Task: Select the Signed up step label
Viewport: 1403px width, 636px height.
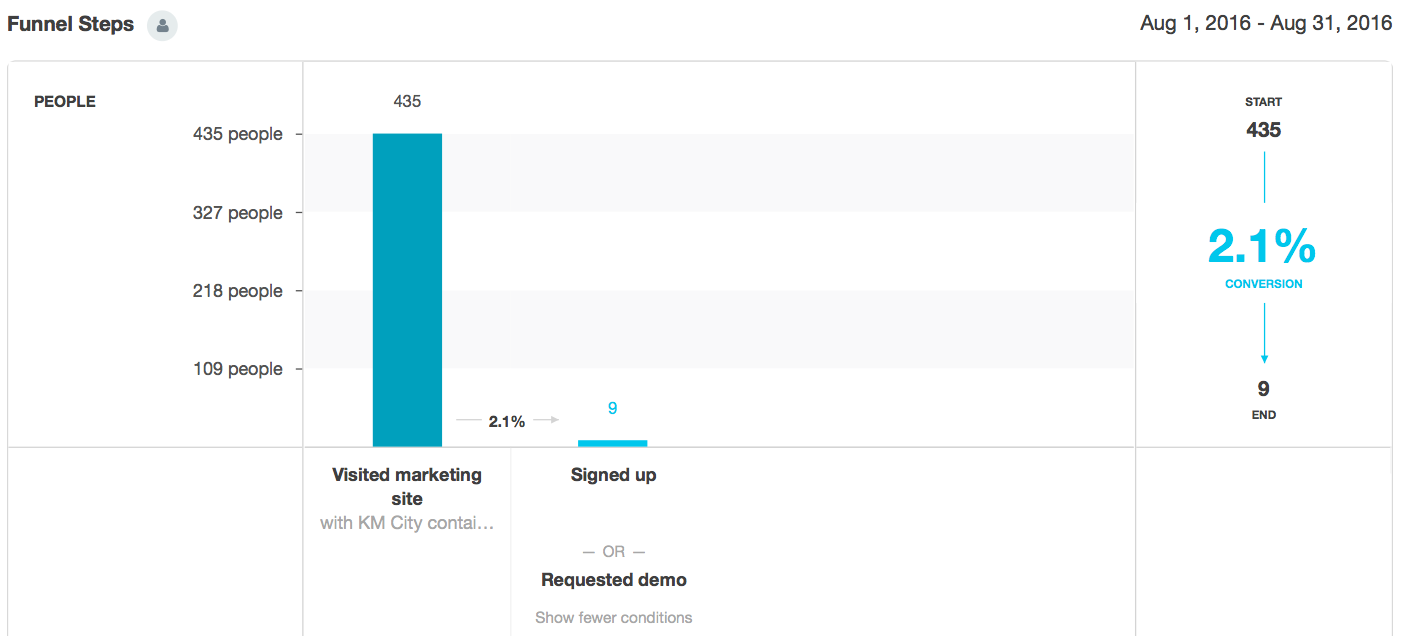Action: [613, 475]
